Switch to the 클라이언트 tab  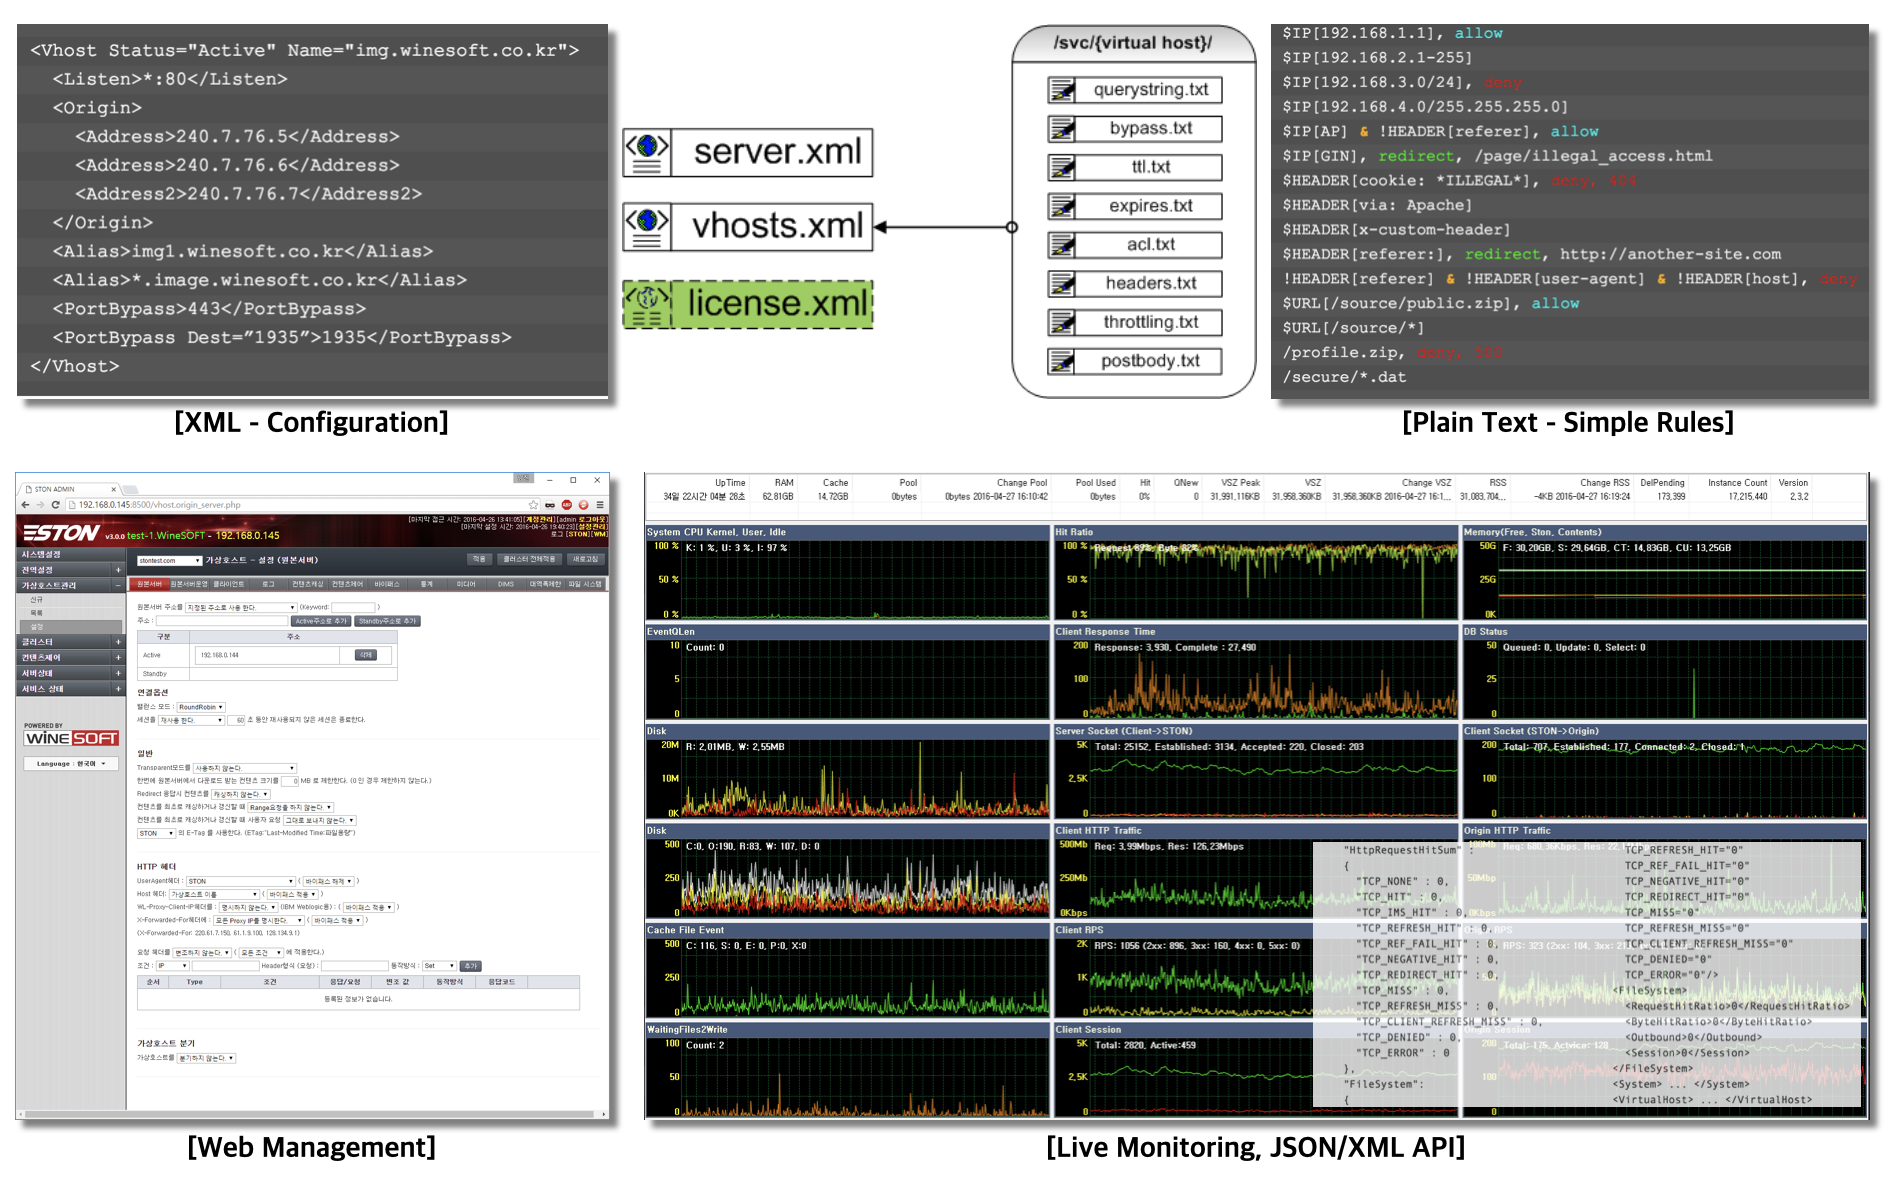point(229,584)
